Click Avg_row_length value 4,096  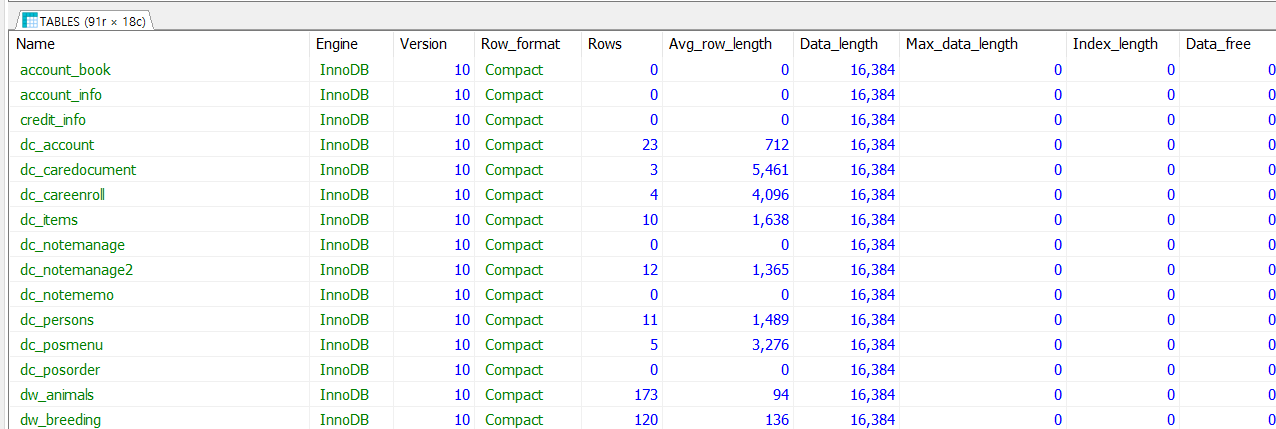pos(770,195)
